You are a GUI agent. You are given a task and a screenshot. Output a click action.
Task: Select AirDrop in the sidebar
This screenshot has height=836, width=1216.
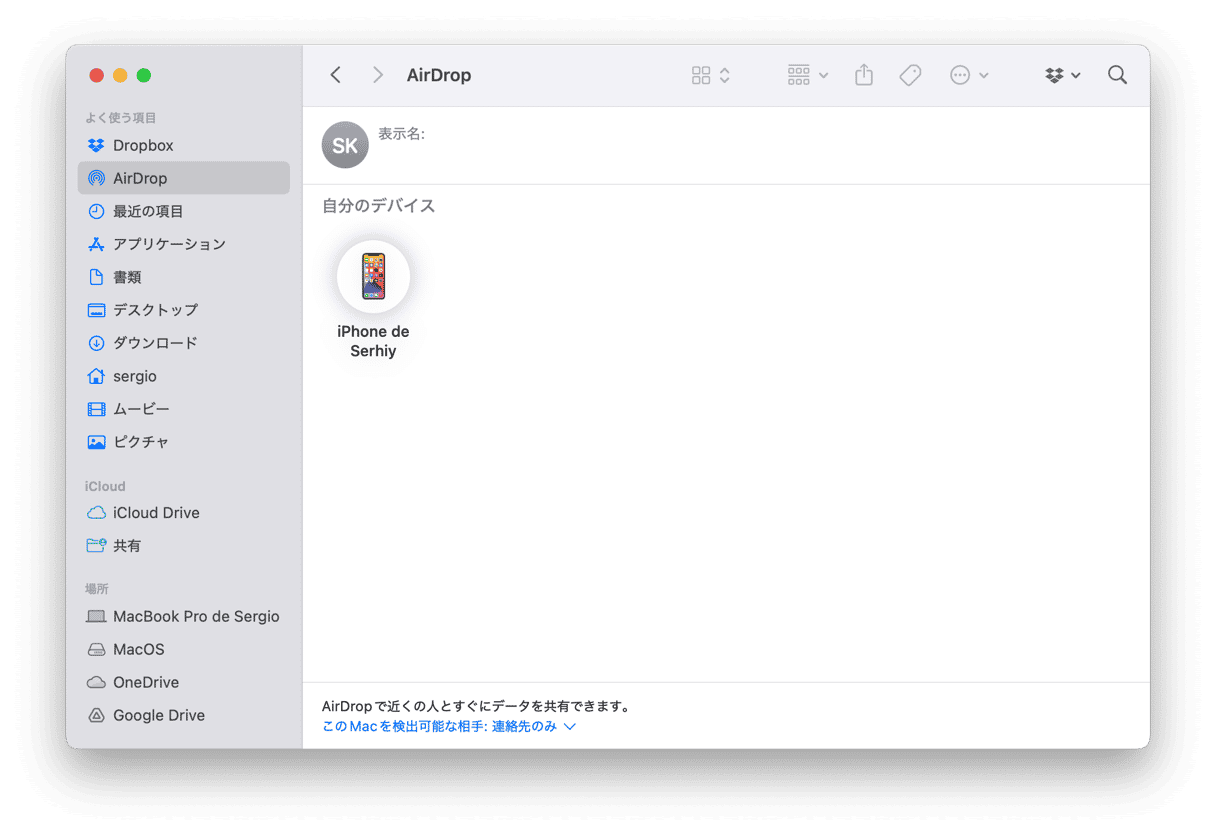[x=184, y=178]
